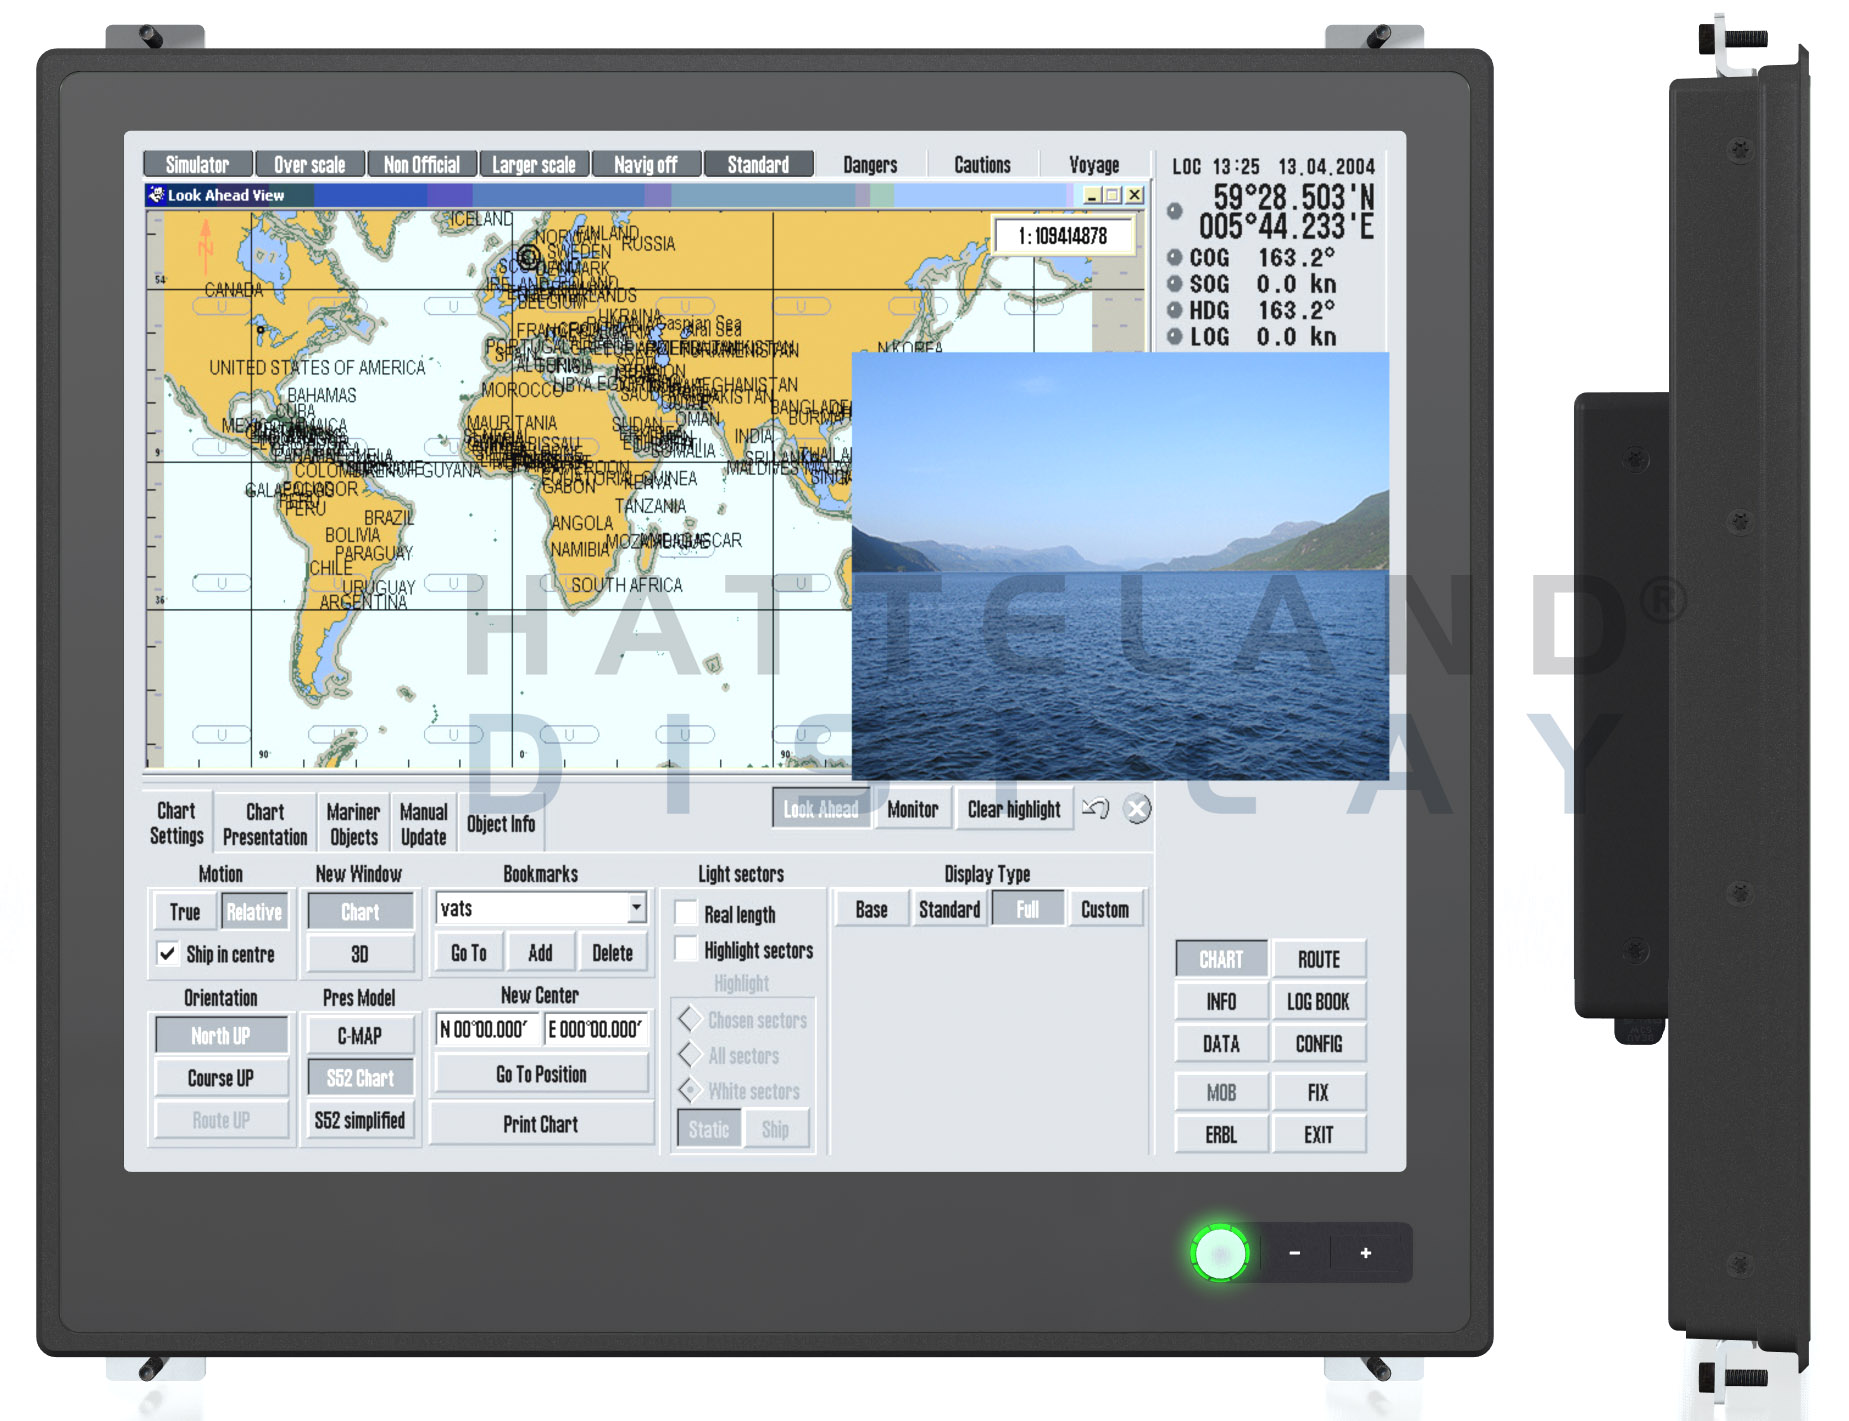The height and width of the screenshot is (1421, 1849).
Task: Click the Look Ahead View title bar icon
Action: pyautogui.click(x=156, y=195)
